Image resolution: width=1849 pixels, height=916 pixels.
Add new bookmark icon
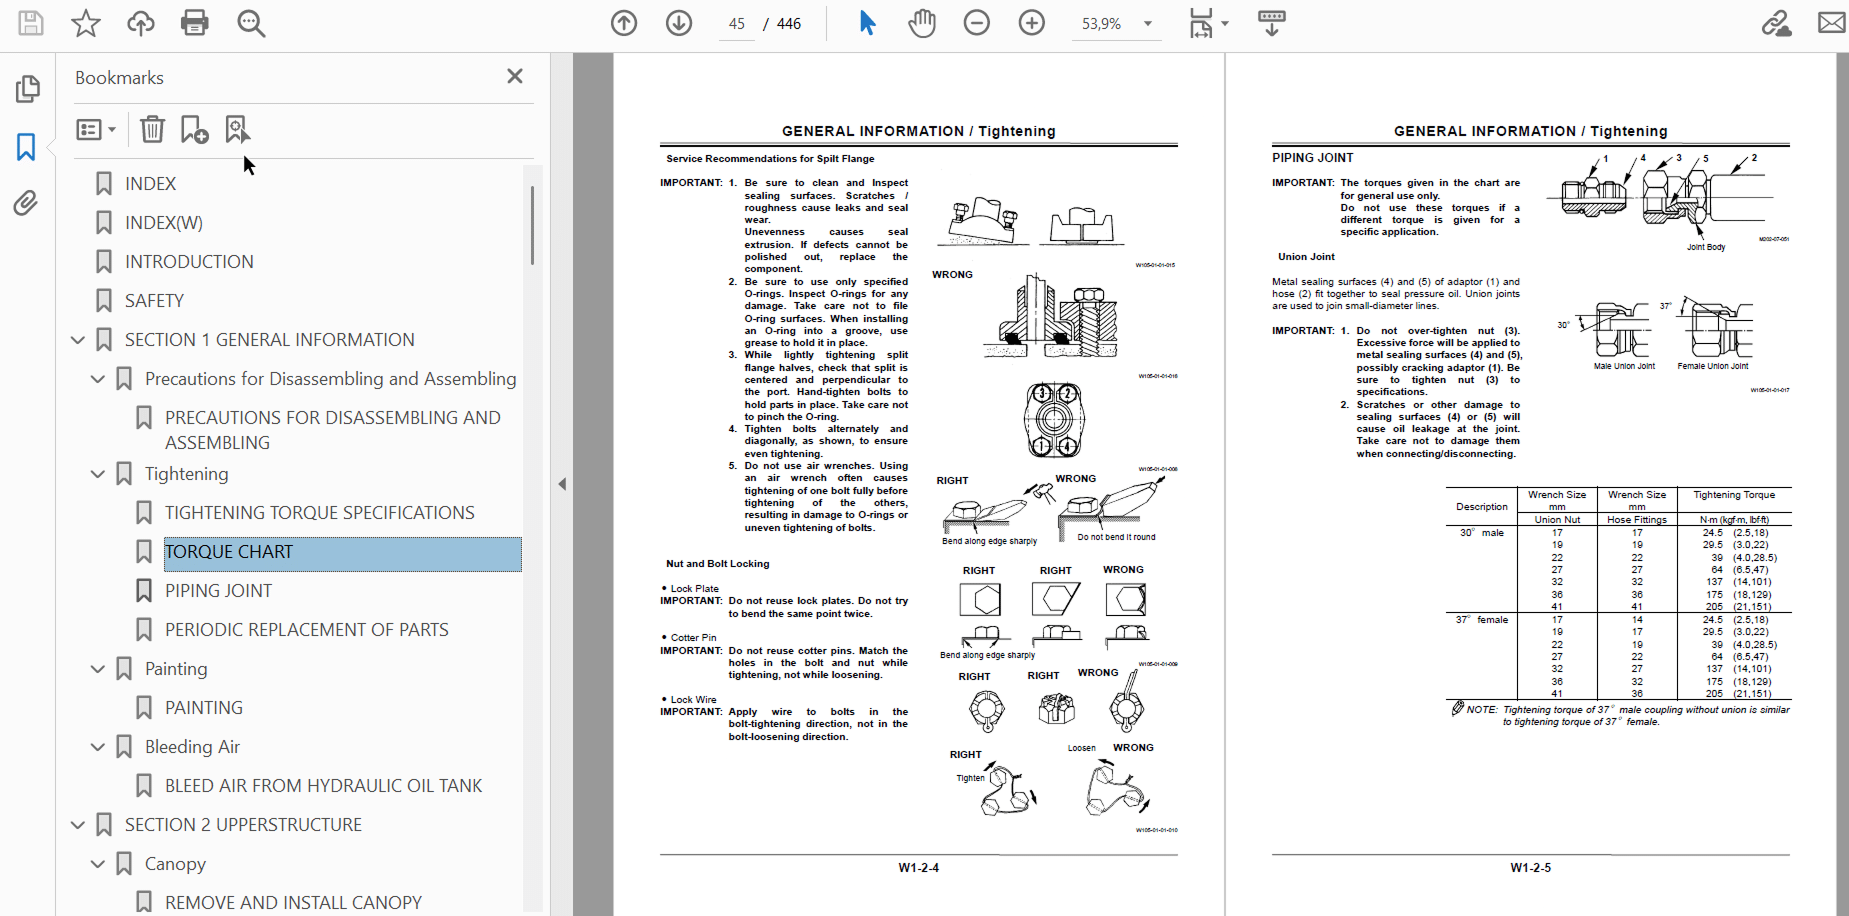coord(194,129)
